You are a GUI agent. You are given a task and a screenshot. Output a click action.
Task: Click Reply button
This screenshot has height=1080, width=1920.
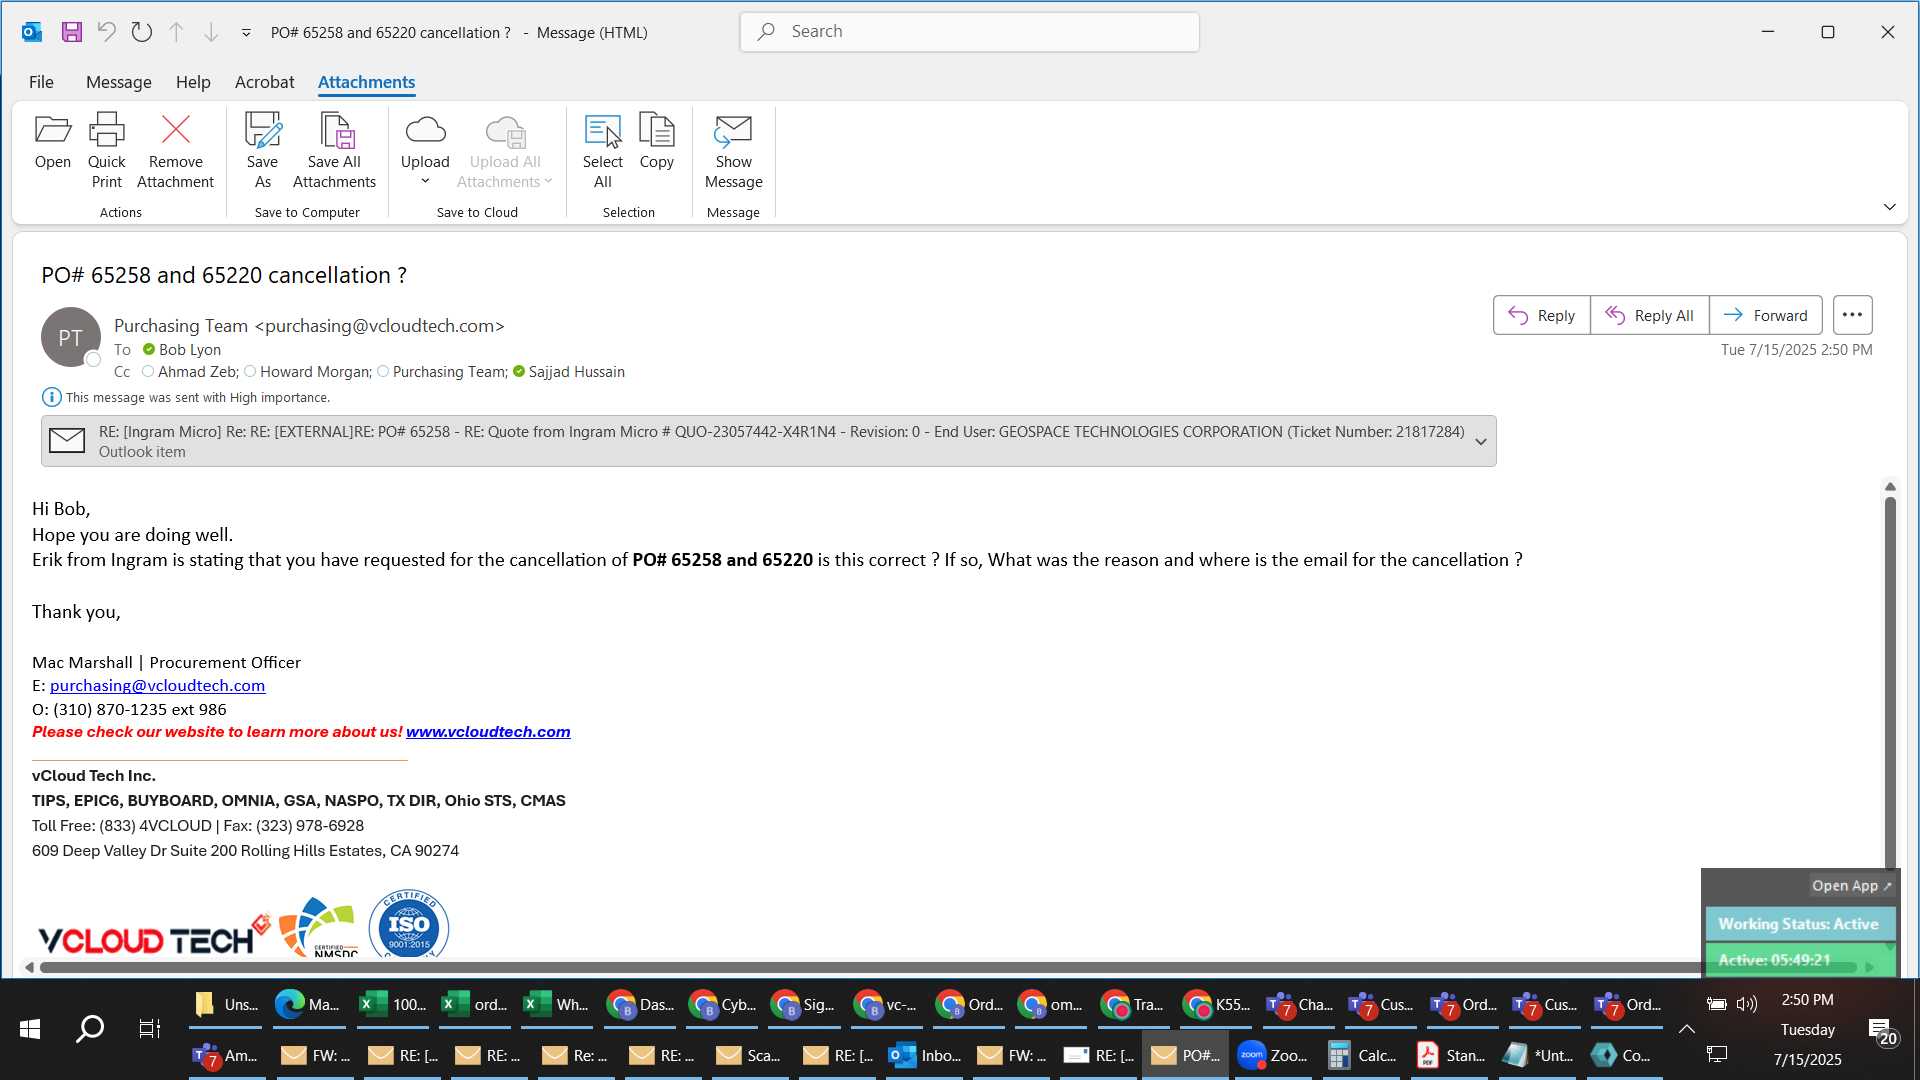(x=1541, y=315)
